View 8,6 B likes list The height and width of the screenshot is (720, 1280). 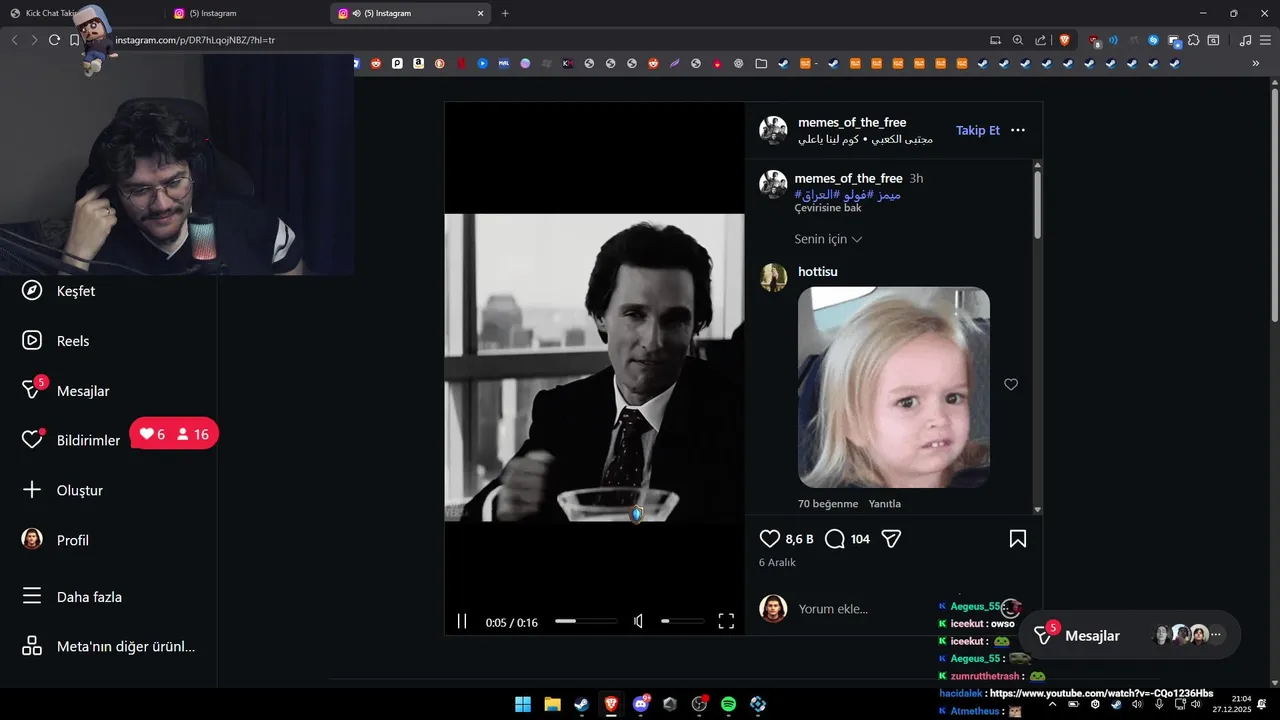click(x=800, y=539)
